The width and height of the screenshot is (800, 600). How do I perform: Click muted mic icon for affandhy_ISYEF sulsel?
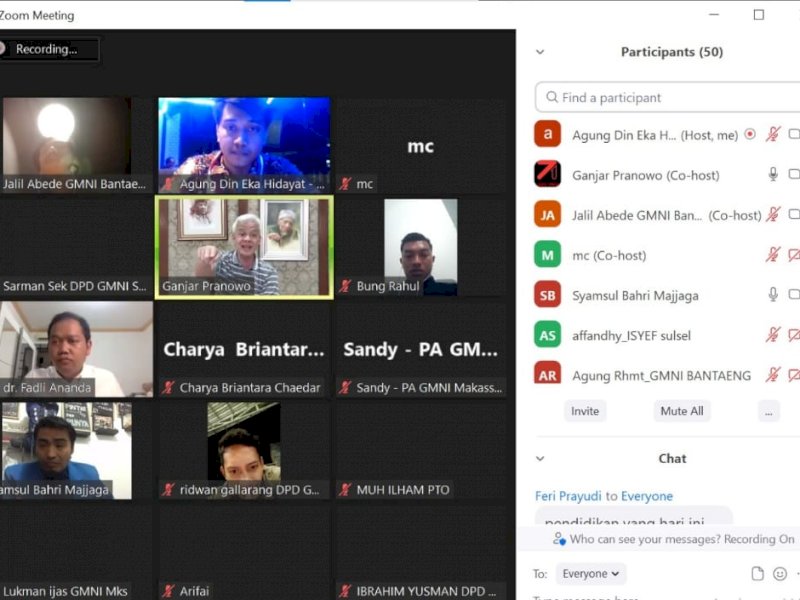pos(772,335)
